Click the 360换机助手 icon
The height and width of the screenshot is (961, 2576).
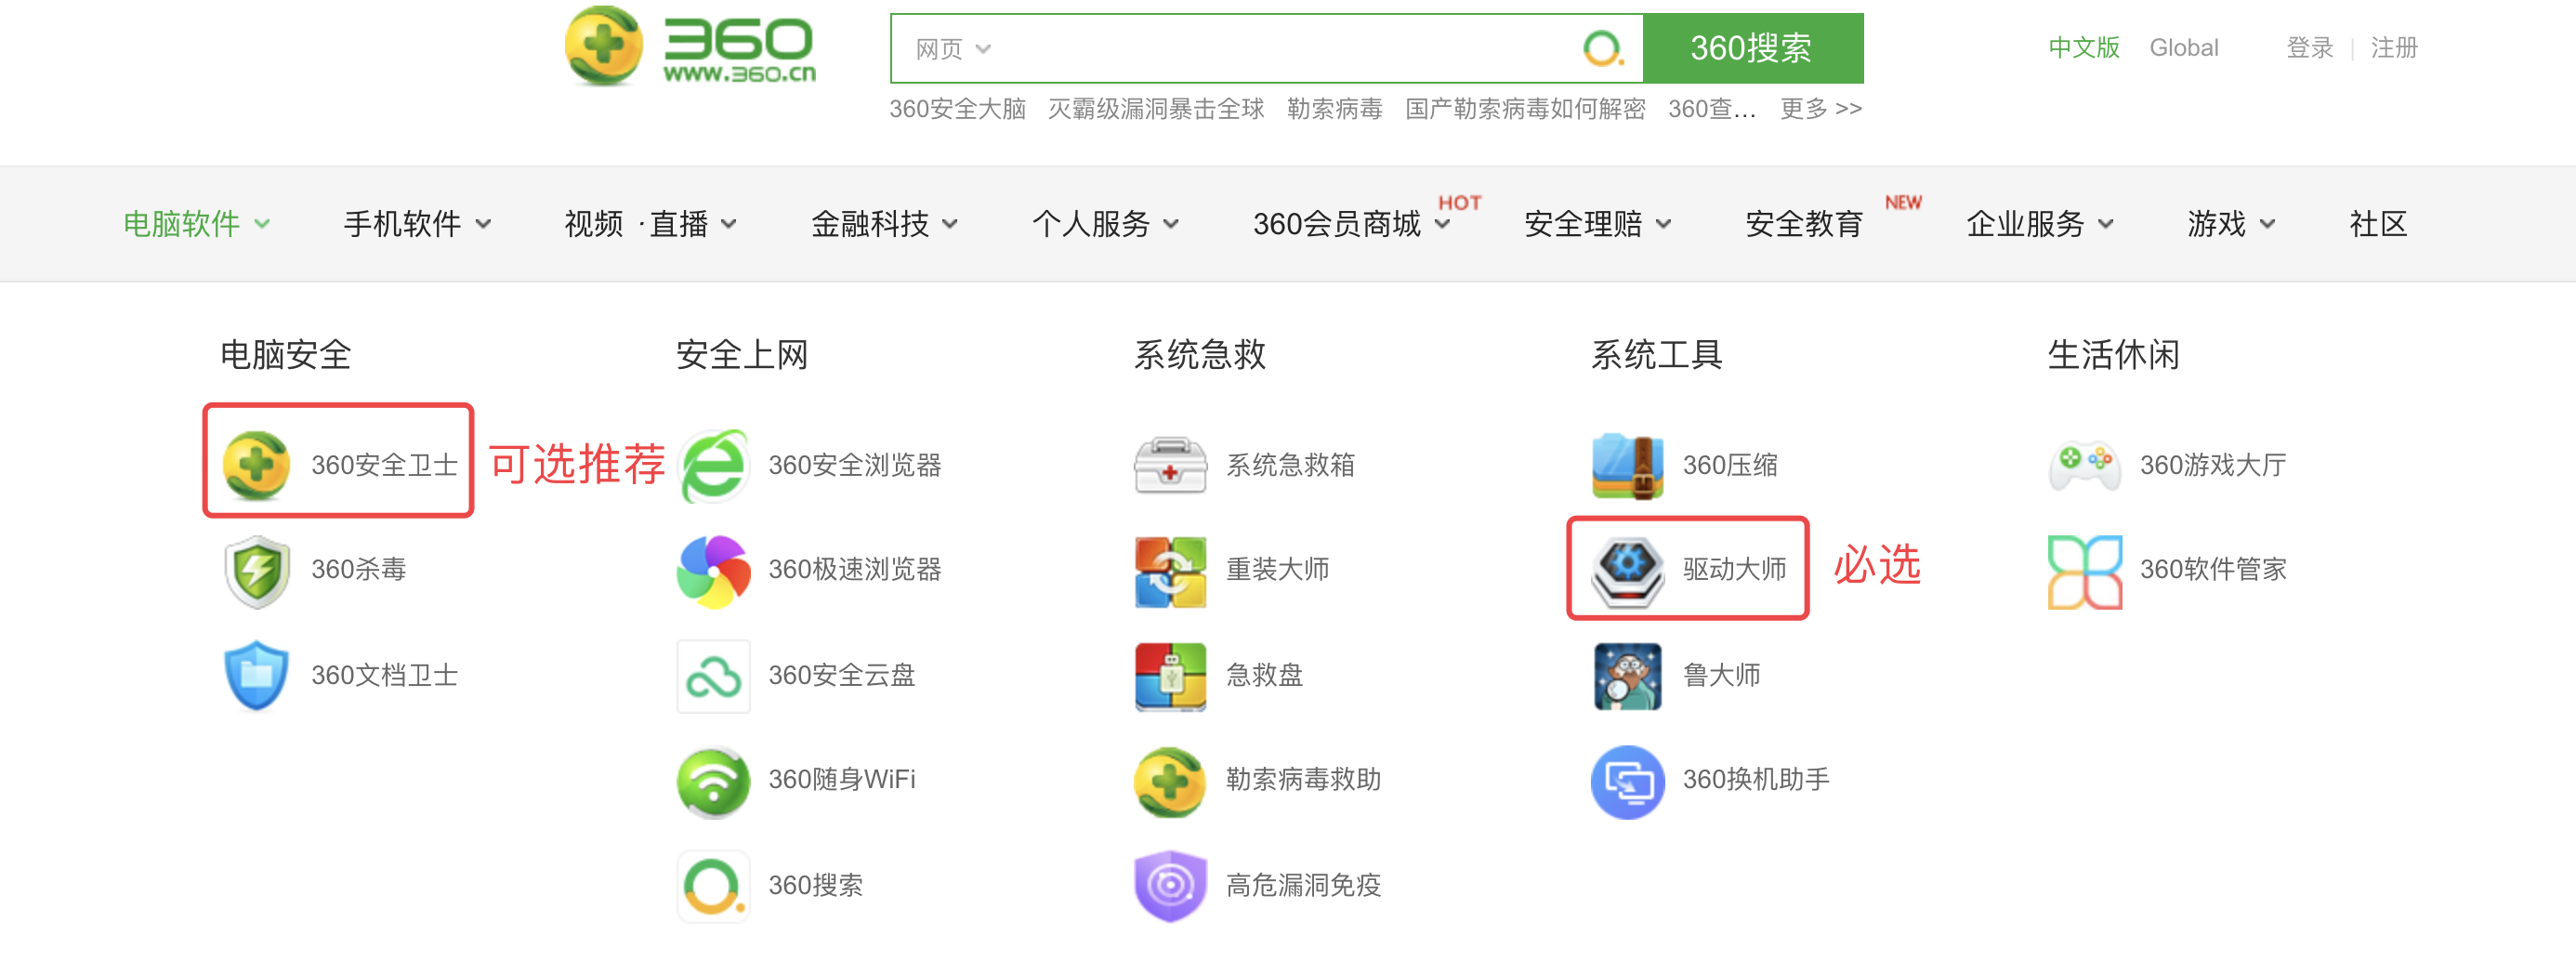pos(1627,782)
